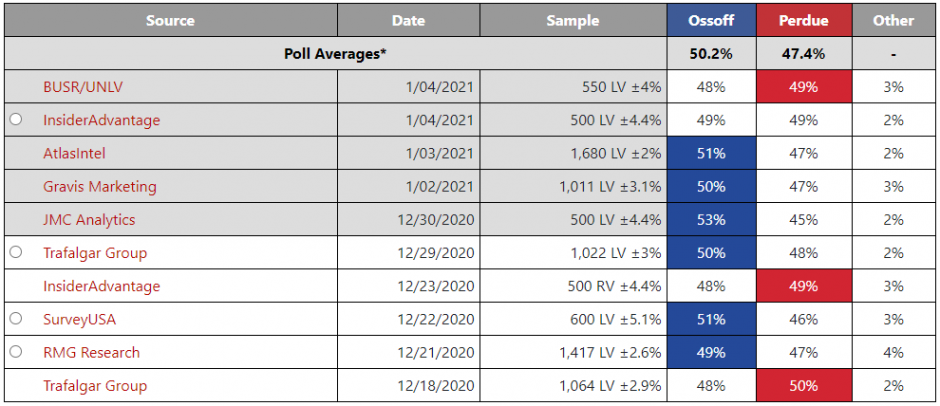This screenshot has width=940, height=406.
Task: Click the Source column header
Action: coord(170,21)
